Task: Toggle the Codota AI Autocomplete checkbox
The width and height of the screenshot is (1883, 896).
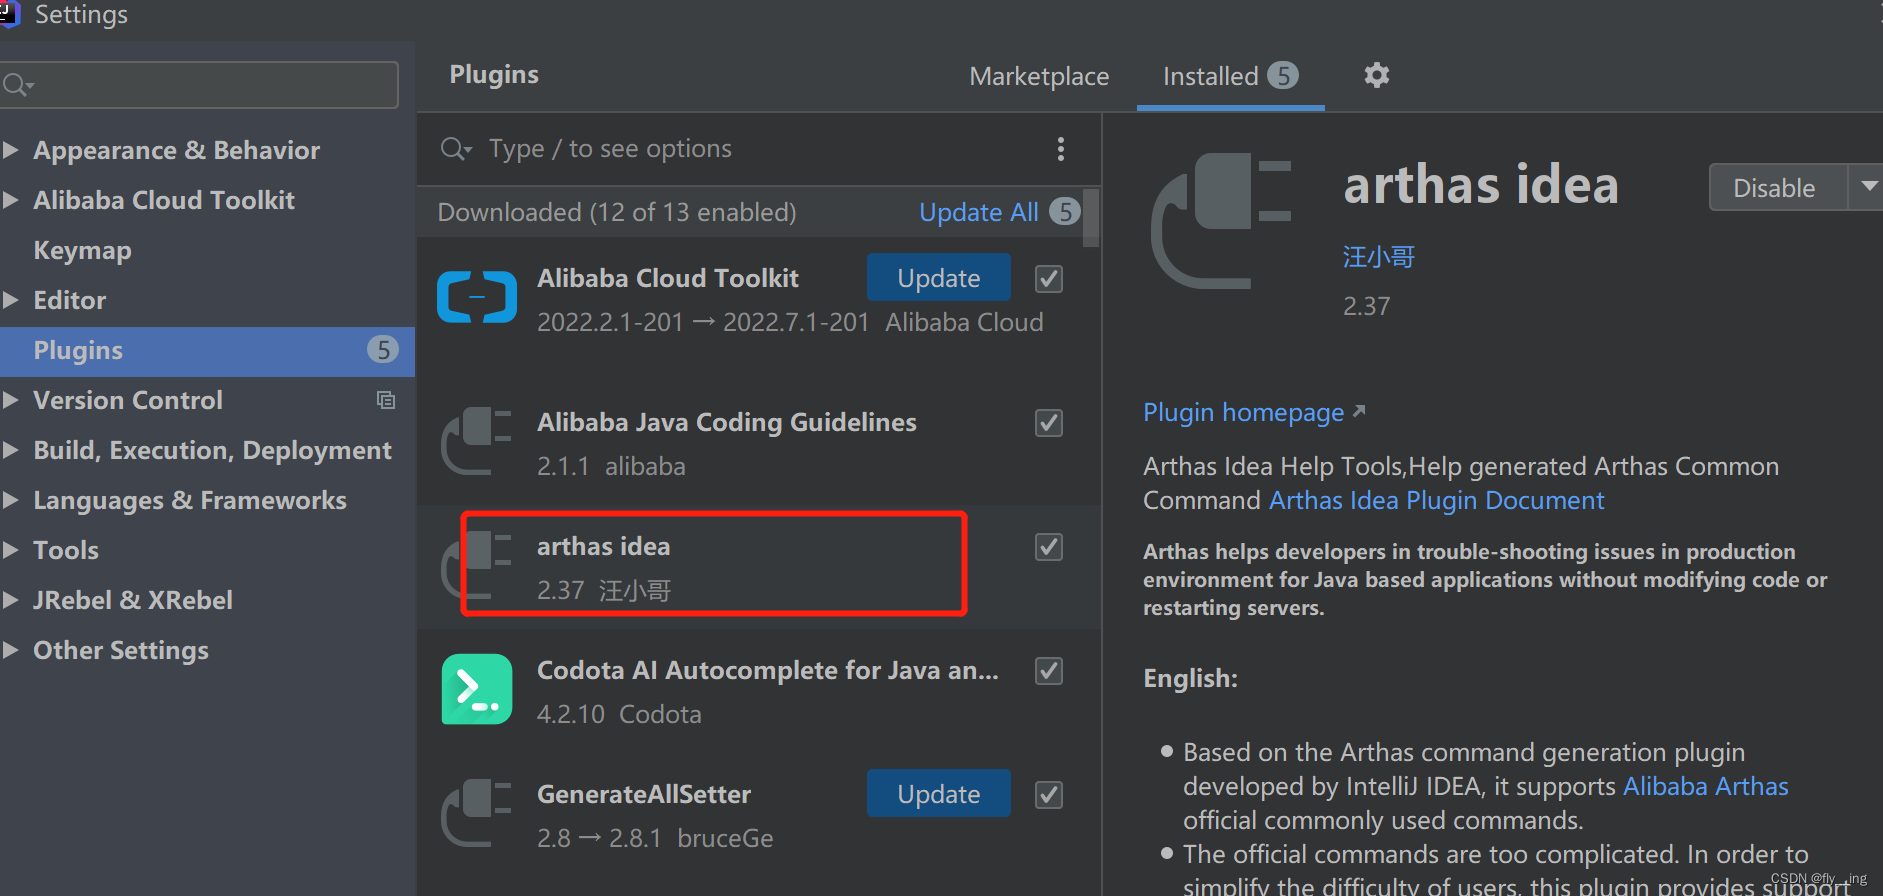Action: click(1048, 671)
